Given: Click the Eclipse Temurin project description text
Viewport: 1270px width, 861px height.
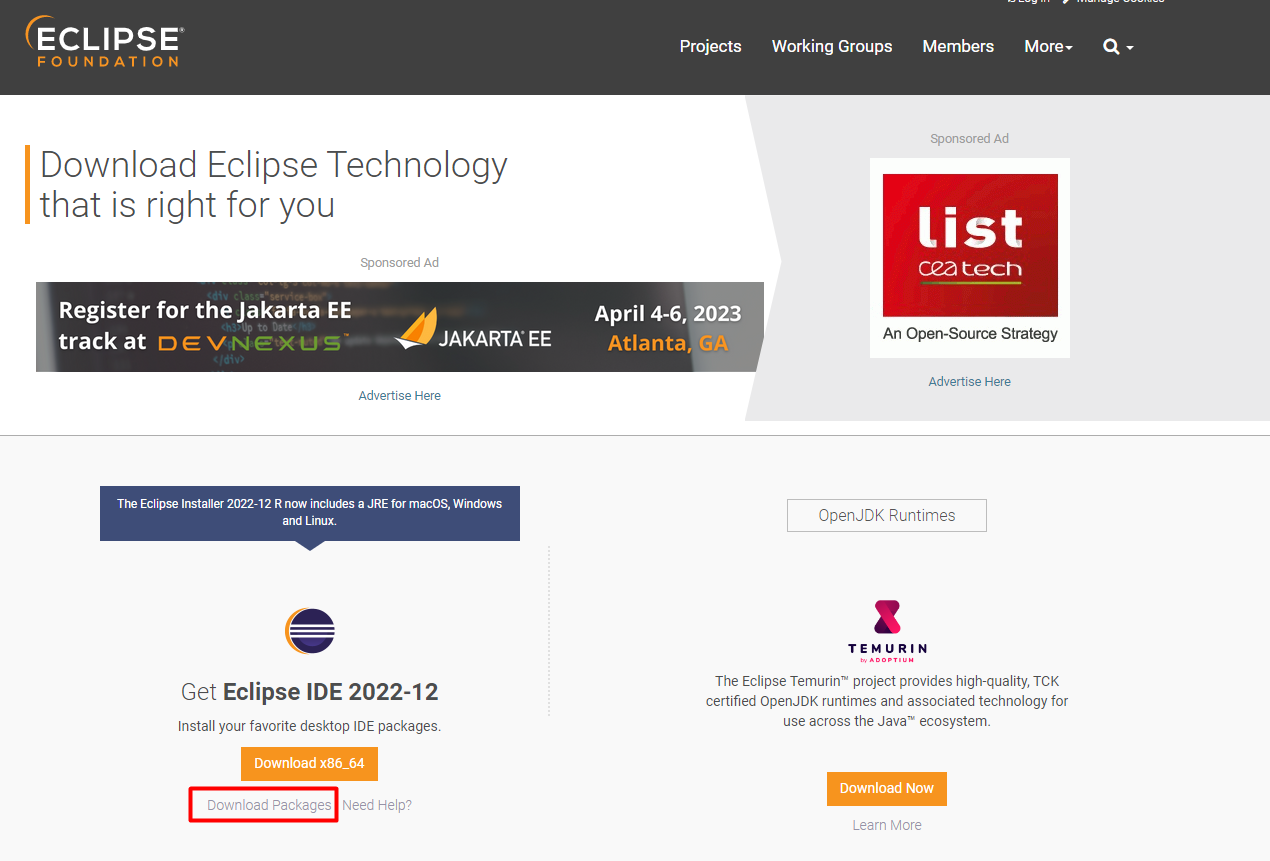Looking at the screenshot, I should point(887,701).
